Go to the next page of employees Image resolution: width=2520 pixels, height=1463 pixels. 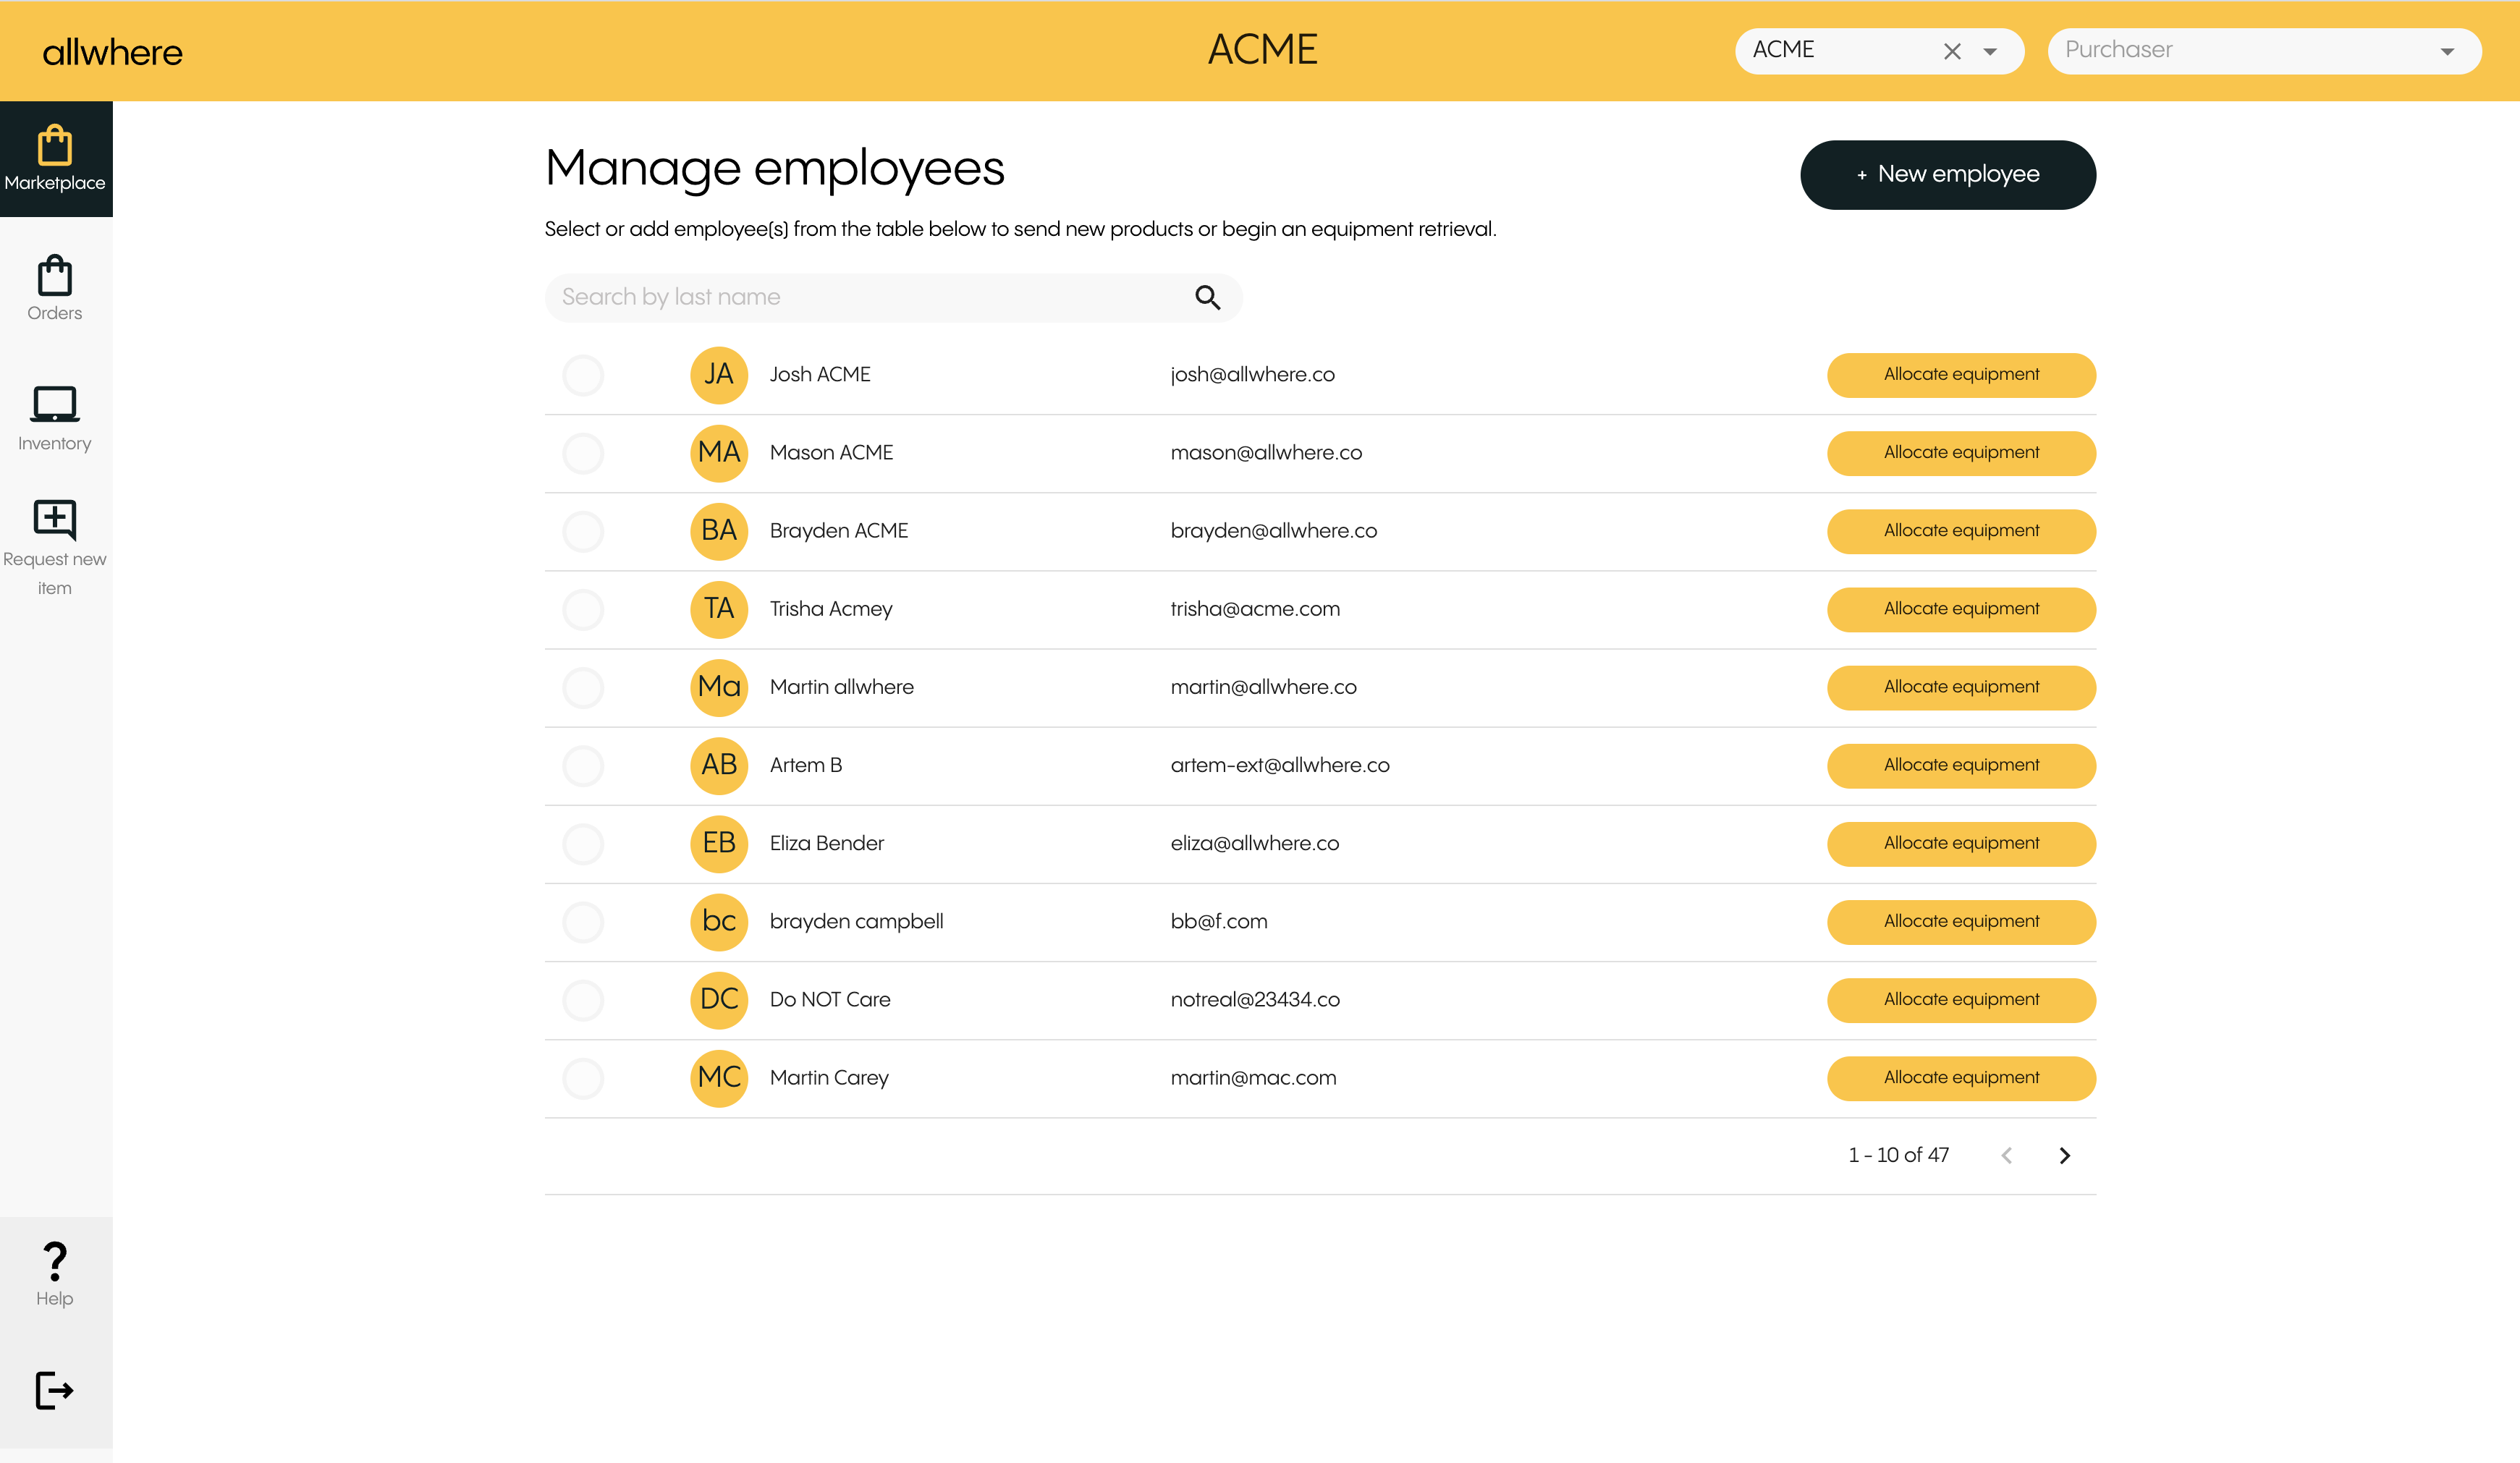point(2064,1155)
